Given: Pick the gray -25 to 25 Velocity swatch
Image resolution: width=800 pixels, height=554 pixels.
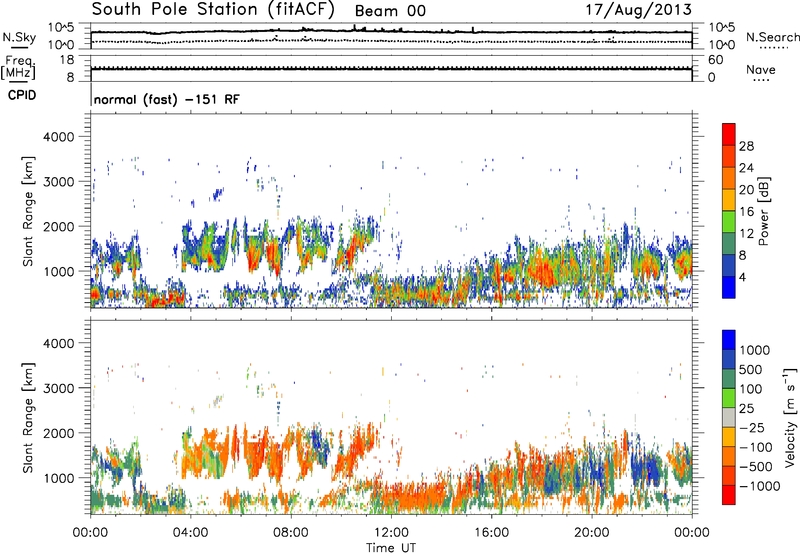Looking at the screenshot, I should click(729, 417).
